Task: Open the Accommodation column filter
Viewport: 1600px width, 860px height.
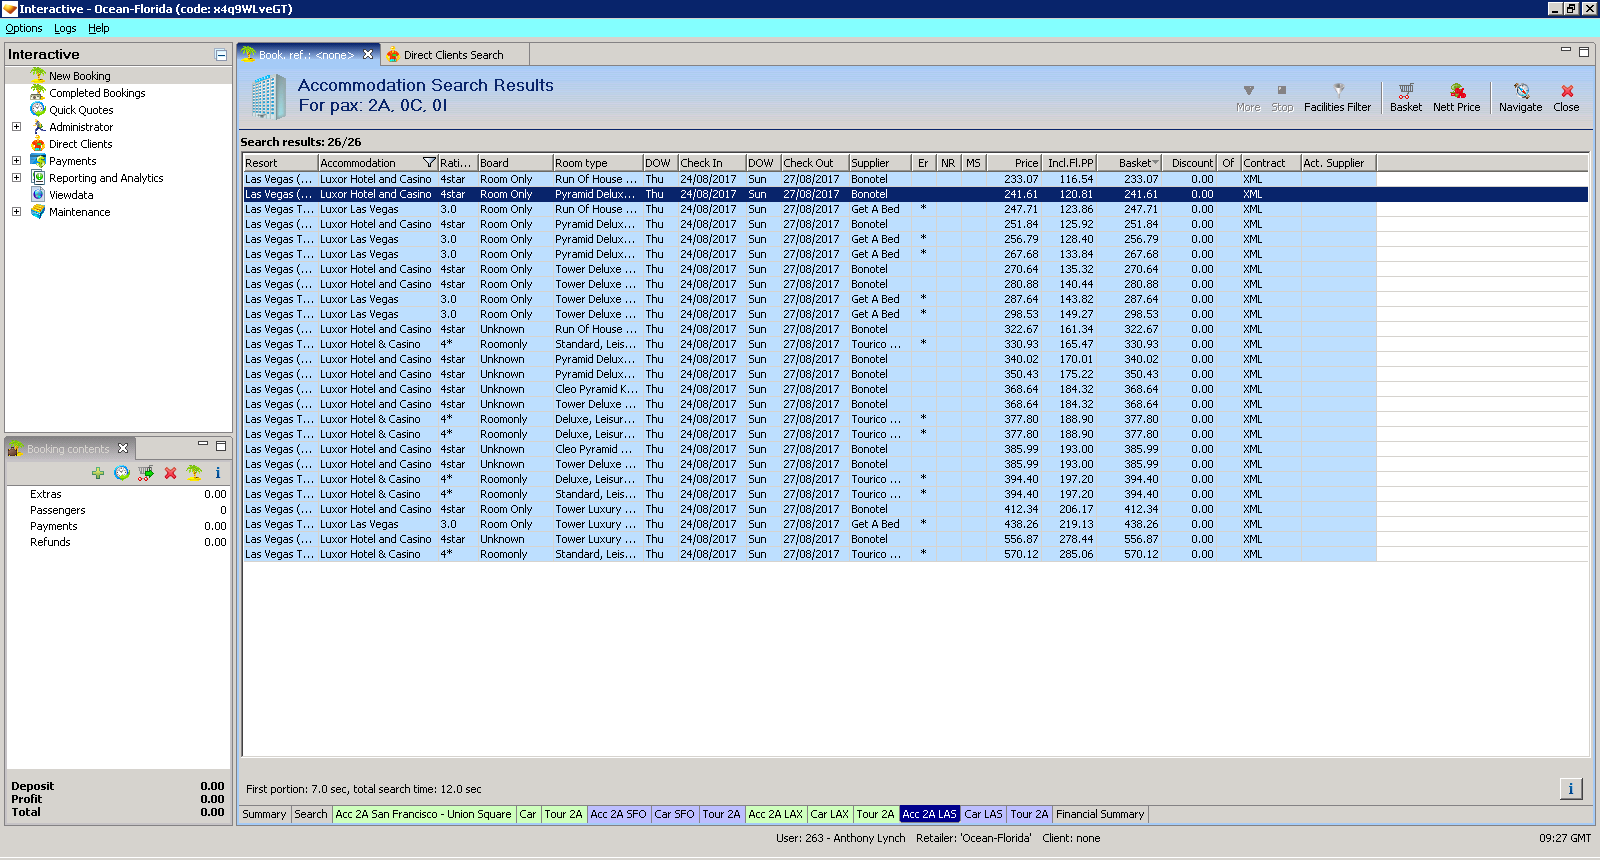Action: pyautogui.click(x=429, y=163)
